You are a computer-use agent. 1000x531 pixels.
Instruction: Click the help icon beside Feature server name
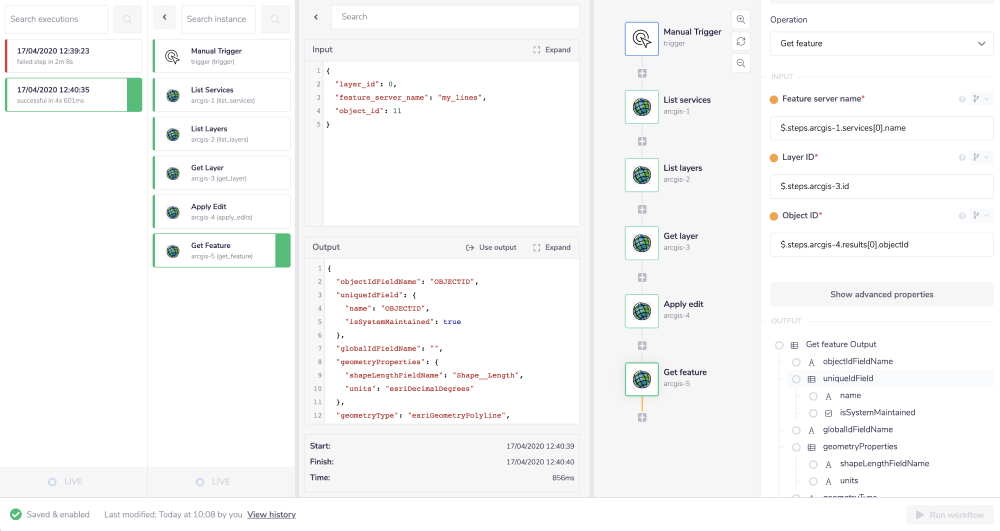pyautogui.click(x=962, y=99)
